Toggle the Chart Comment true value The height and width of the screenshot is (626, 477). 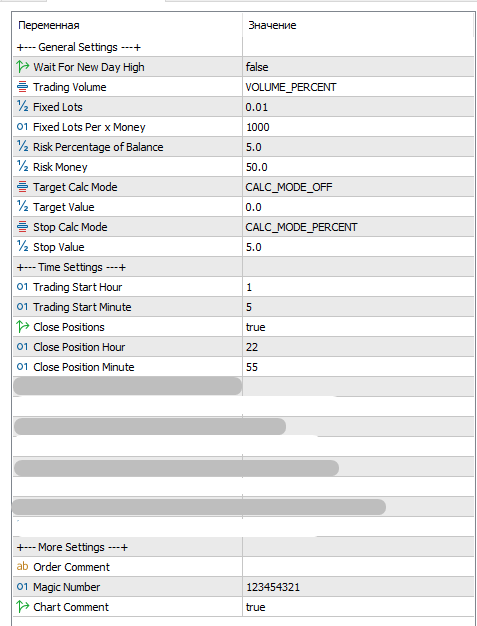tap(358, 607)
